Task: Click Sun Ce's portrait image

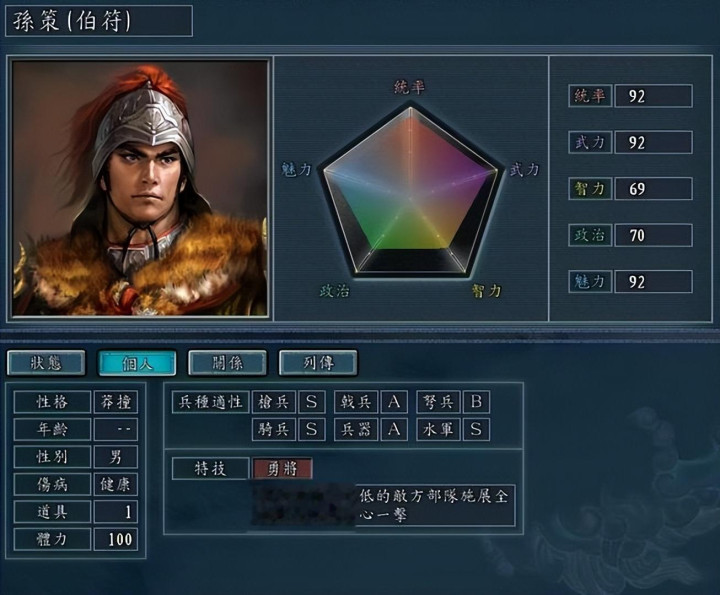Action: (140, 188)
